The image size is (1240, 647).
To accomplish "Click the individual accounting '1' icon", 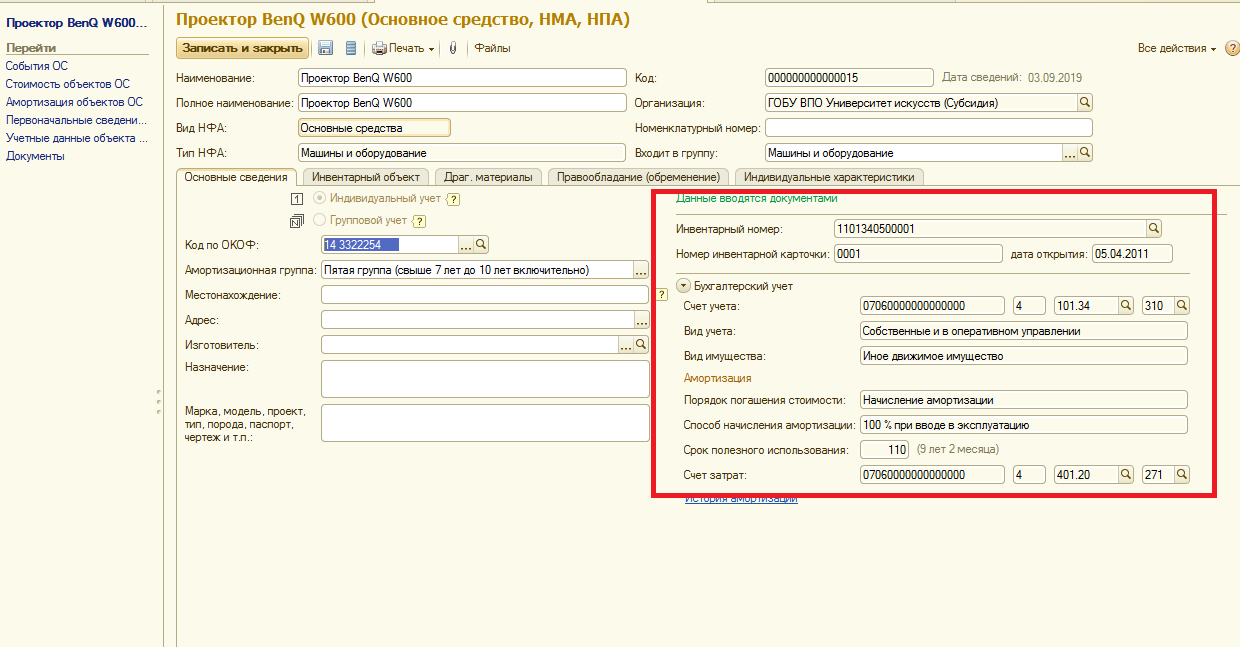I will coord(296,199).
